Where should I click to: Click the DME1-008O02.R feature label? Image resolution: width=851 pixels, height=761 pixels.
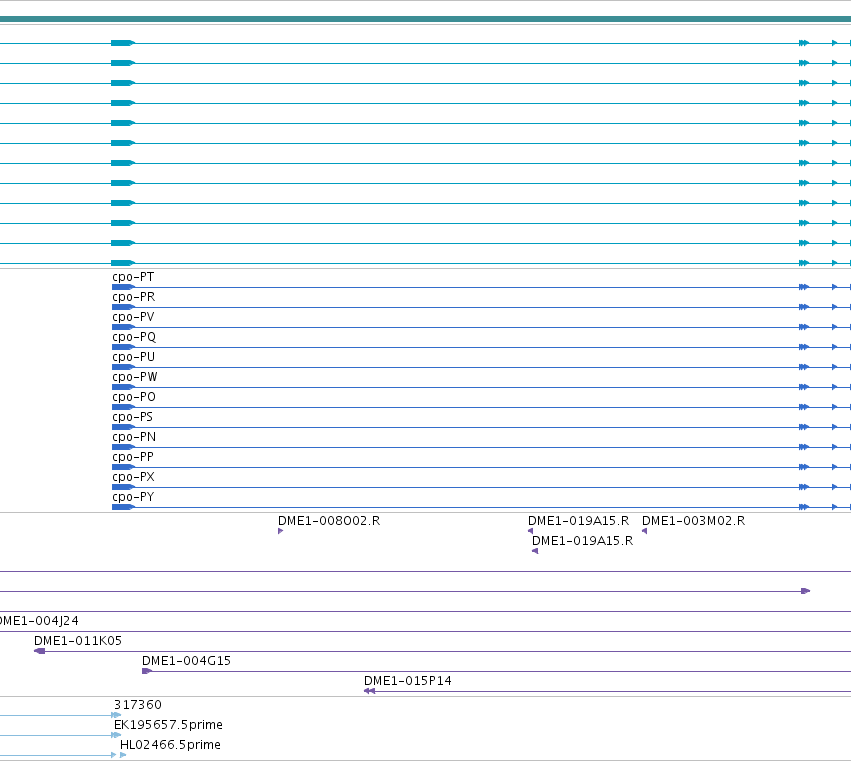(x=329, y=521)
